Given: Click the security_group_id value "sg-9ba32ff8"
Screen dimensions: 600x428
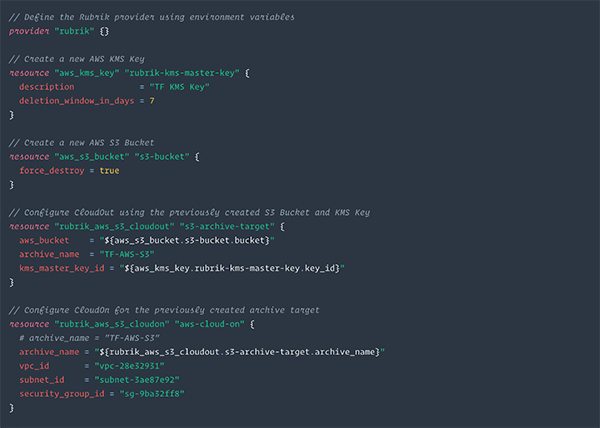Looking at the screenshot, I should (152, 394).
